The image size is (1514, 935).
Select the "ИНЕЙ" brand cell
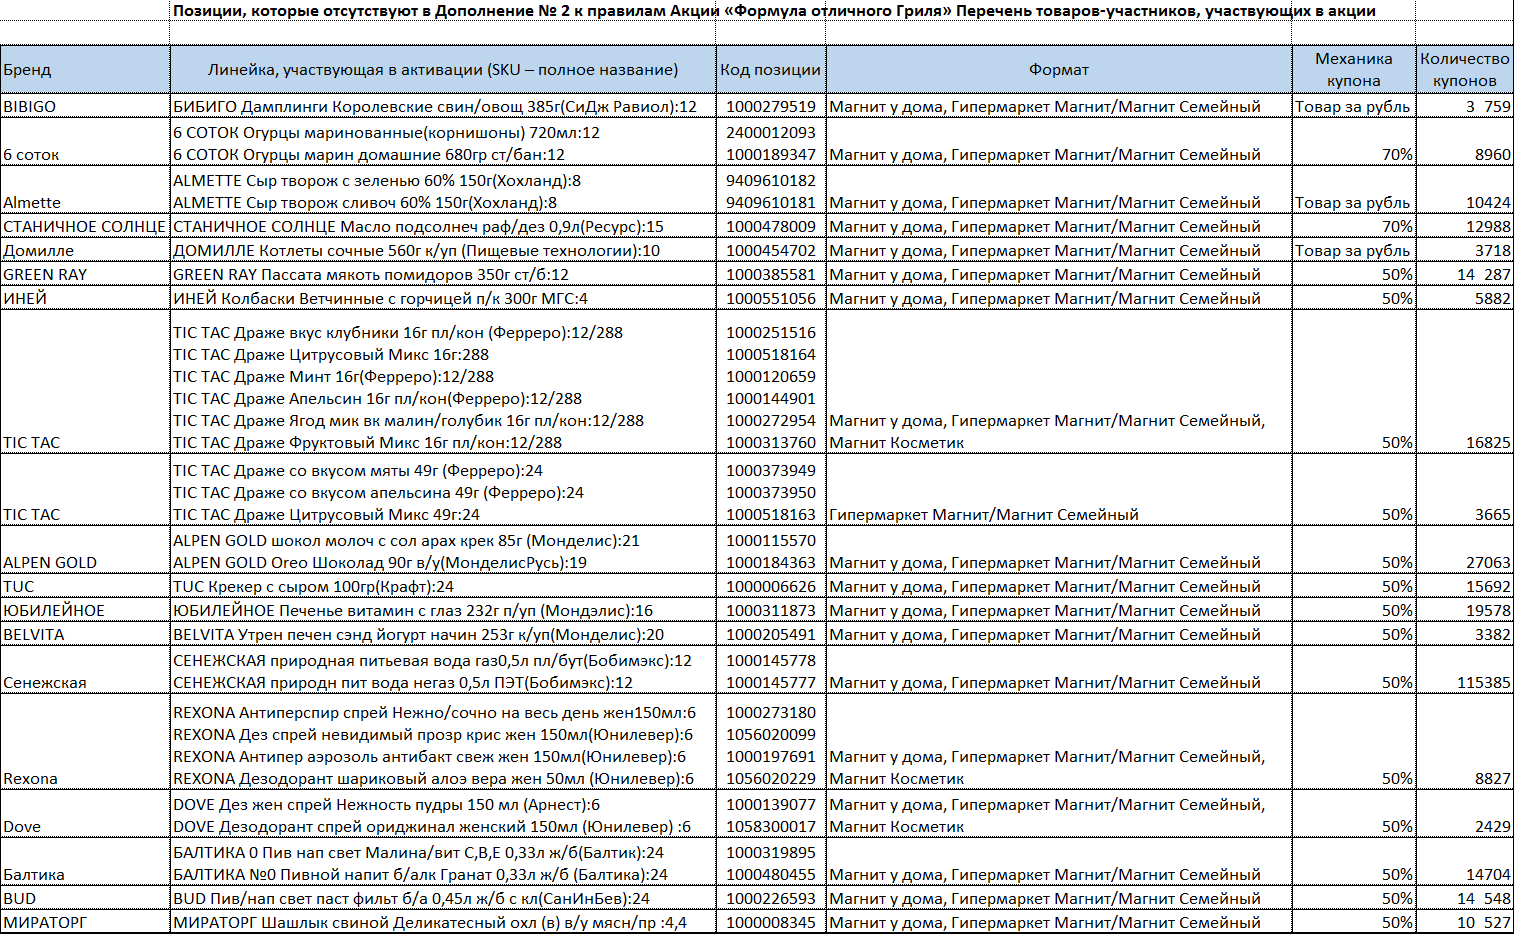[x=85, y=298]
